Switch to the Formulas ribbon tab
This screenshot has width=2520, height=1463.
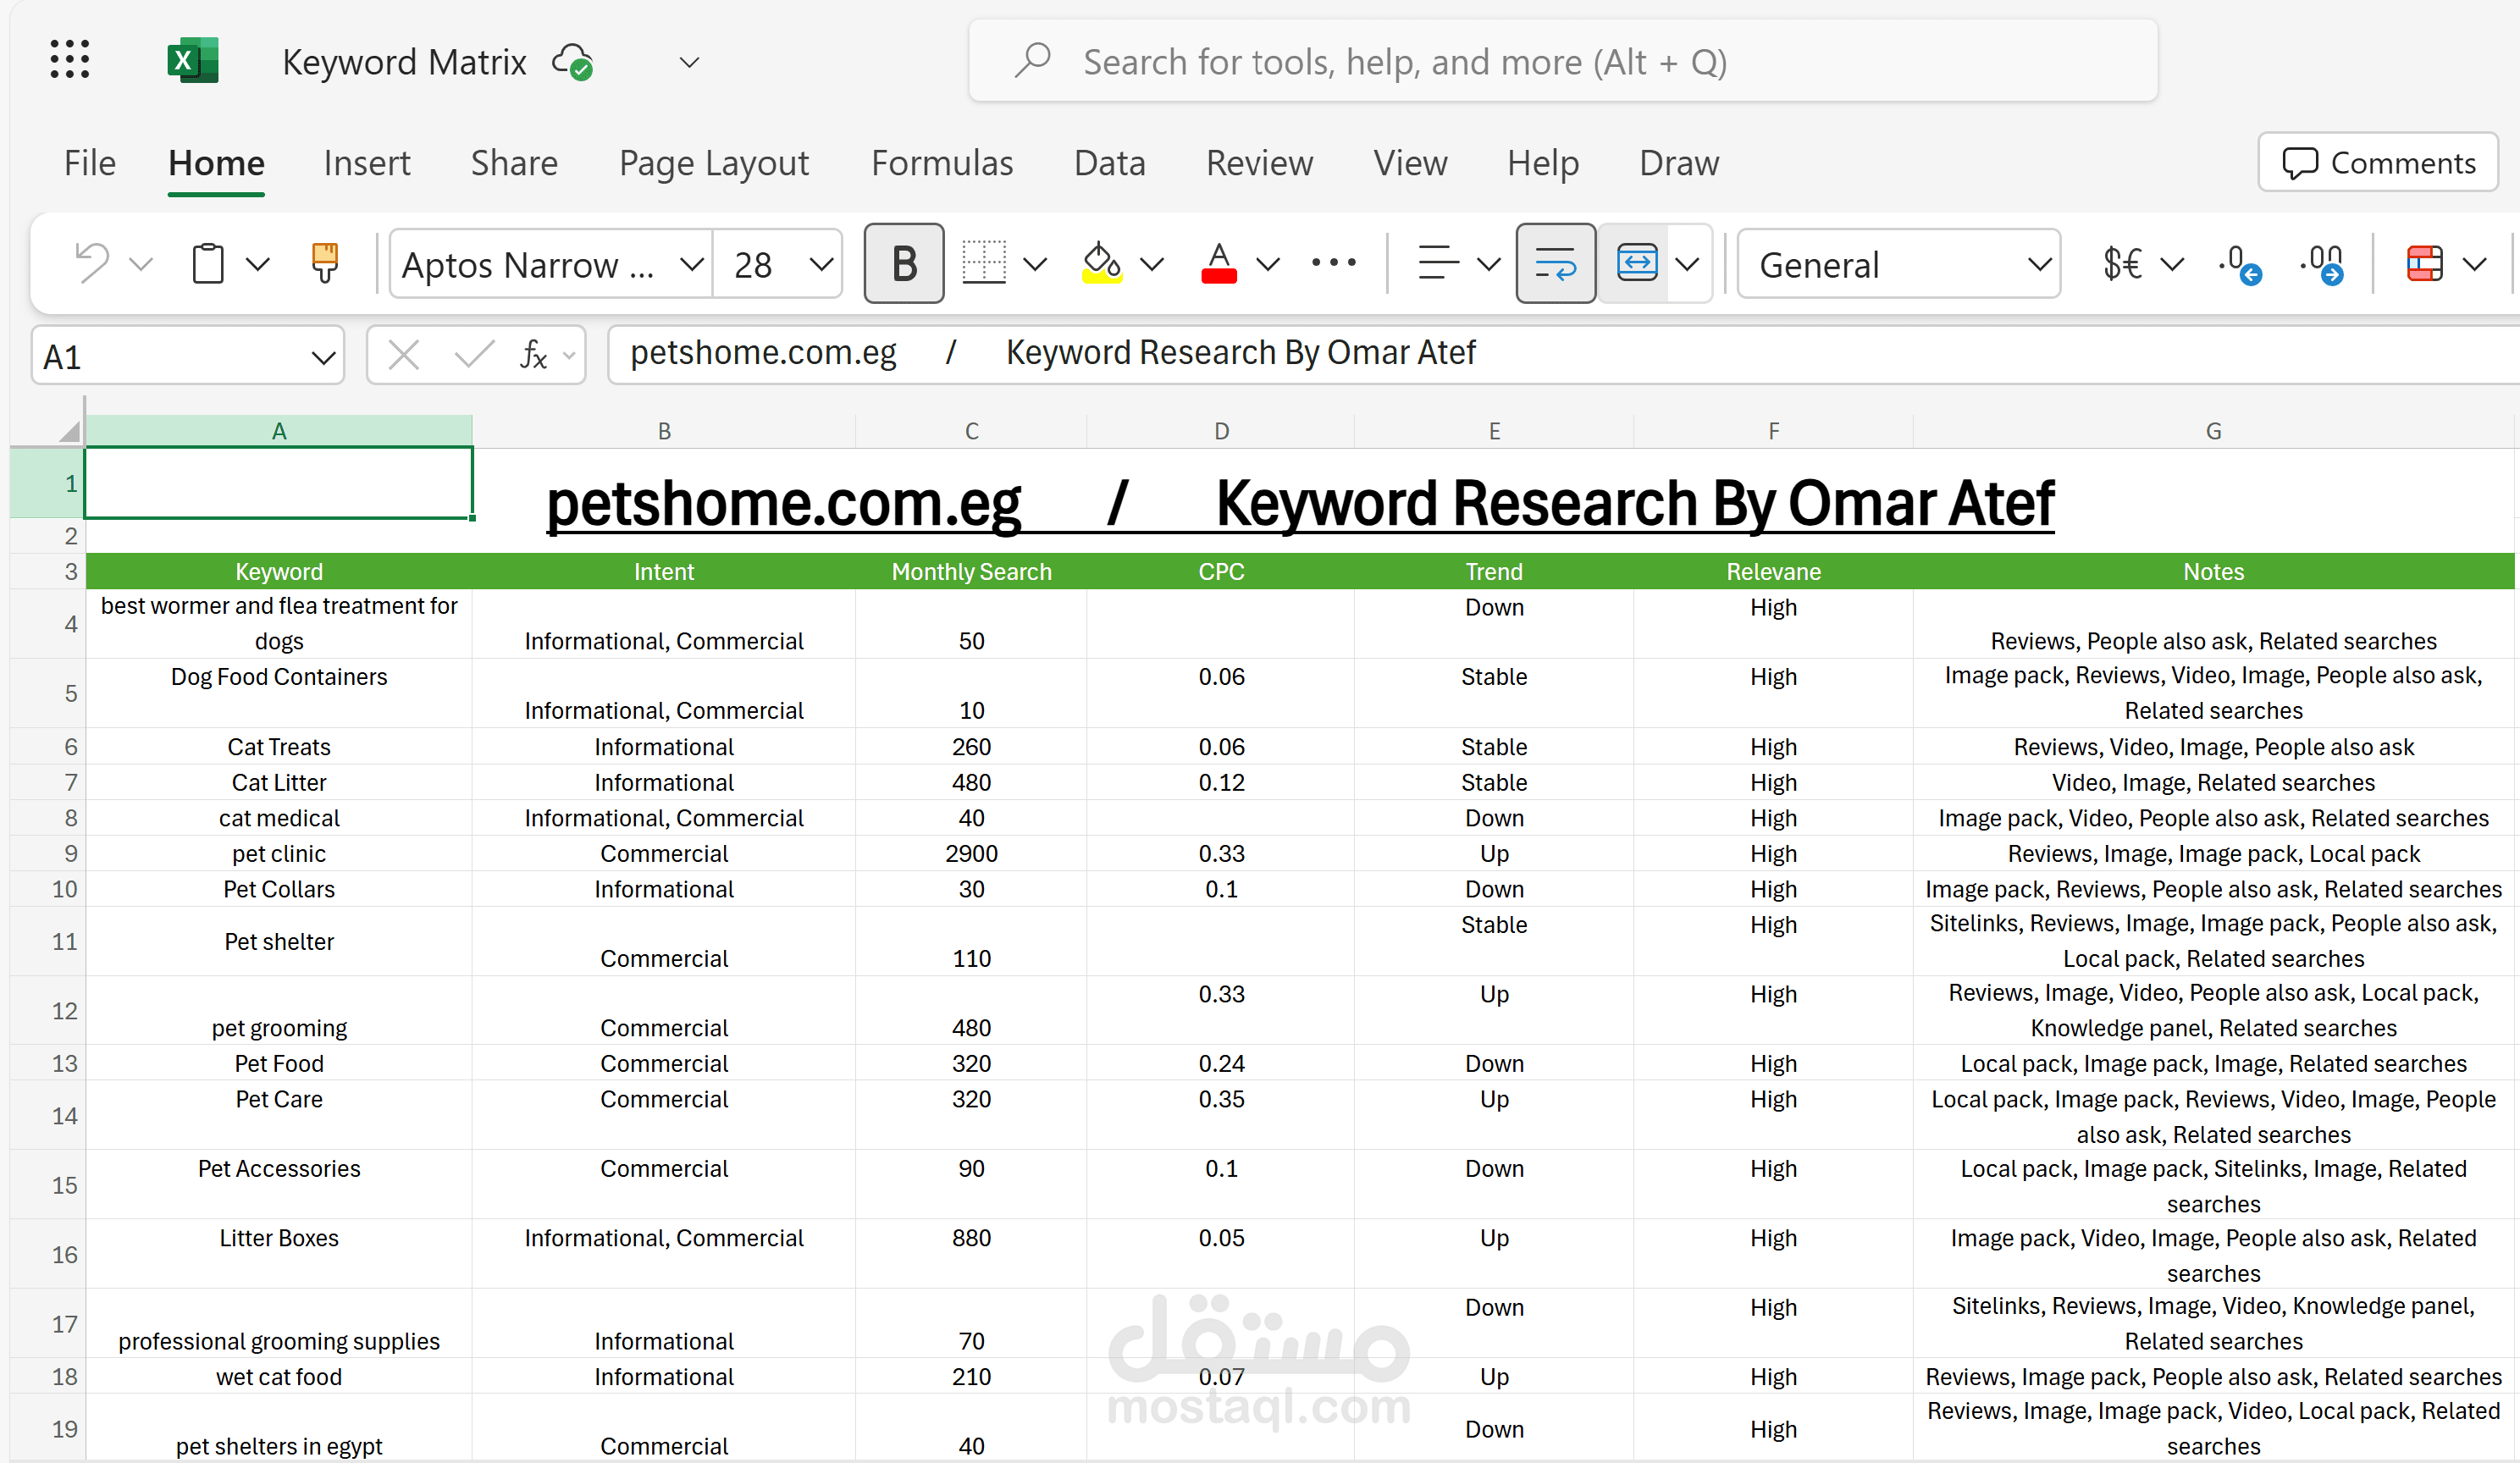(x=941, y=162)
